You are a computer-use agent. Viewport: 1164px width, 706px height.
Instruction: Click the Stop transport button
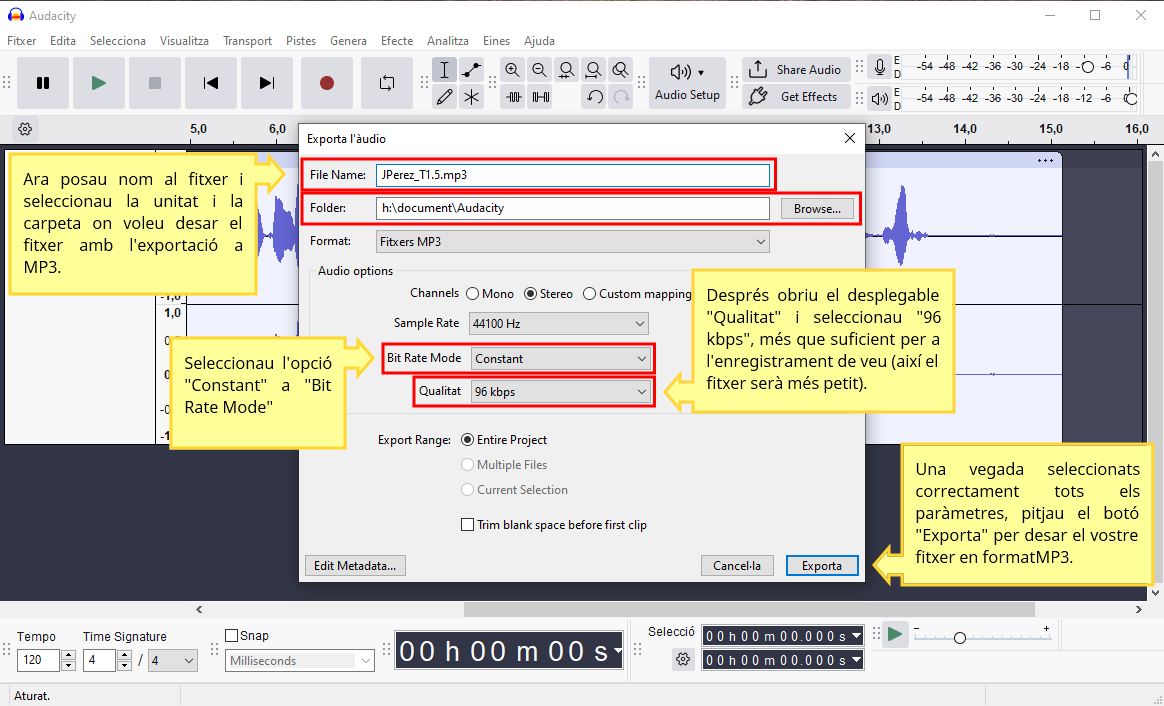coord(154,83)
